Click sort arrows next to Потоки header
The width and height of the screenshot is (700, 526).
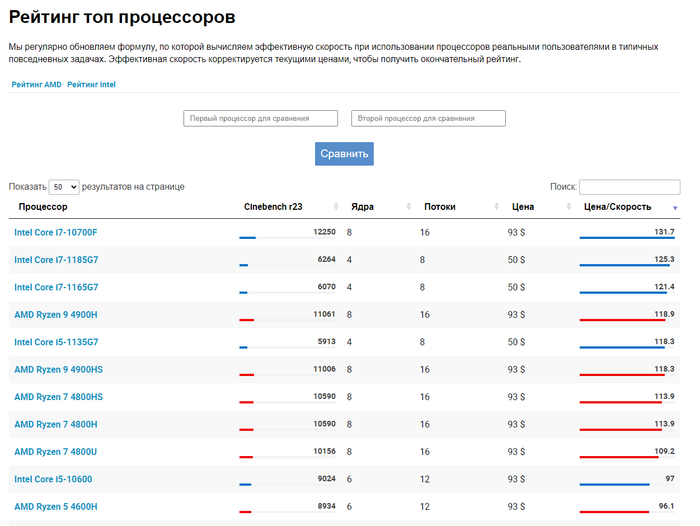click(496, 207)
